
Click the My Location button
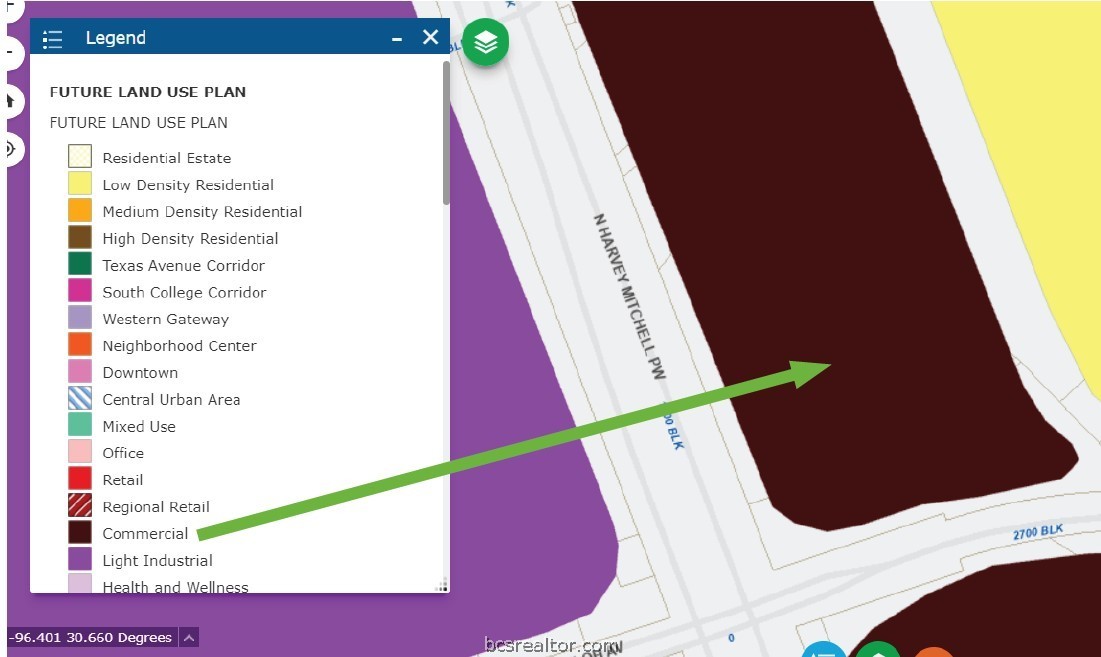[x=9, y=149]
